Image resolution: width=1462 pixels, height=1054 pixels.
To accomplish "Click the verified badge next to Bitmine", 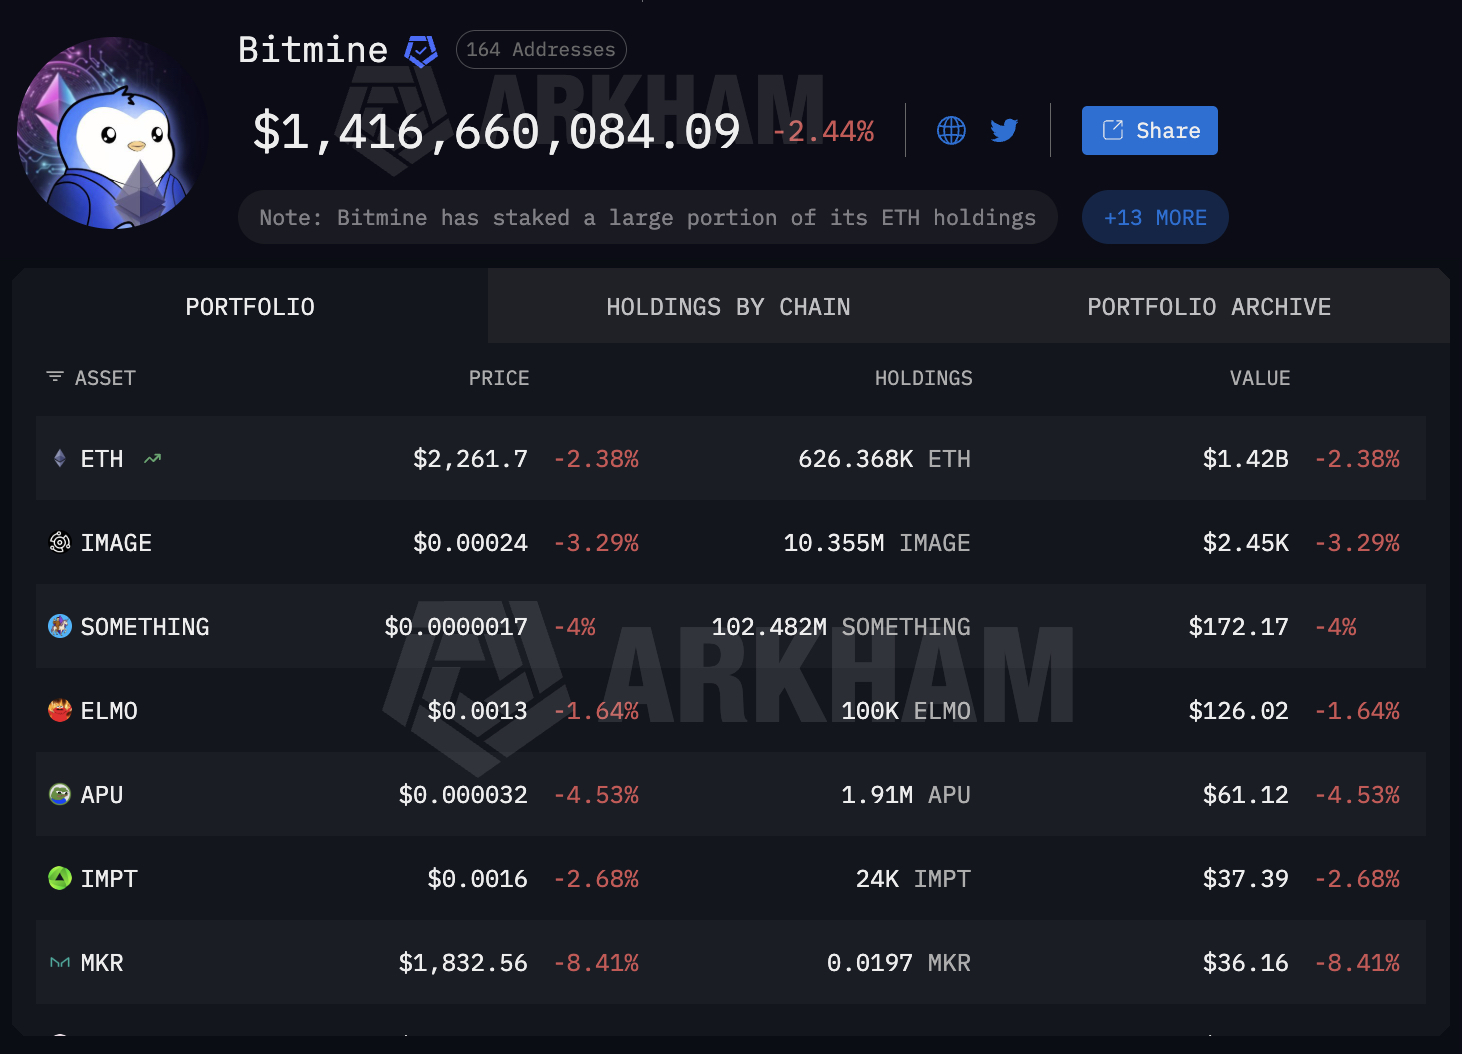I will (x=420, y=49).
